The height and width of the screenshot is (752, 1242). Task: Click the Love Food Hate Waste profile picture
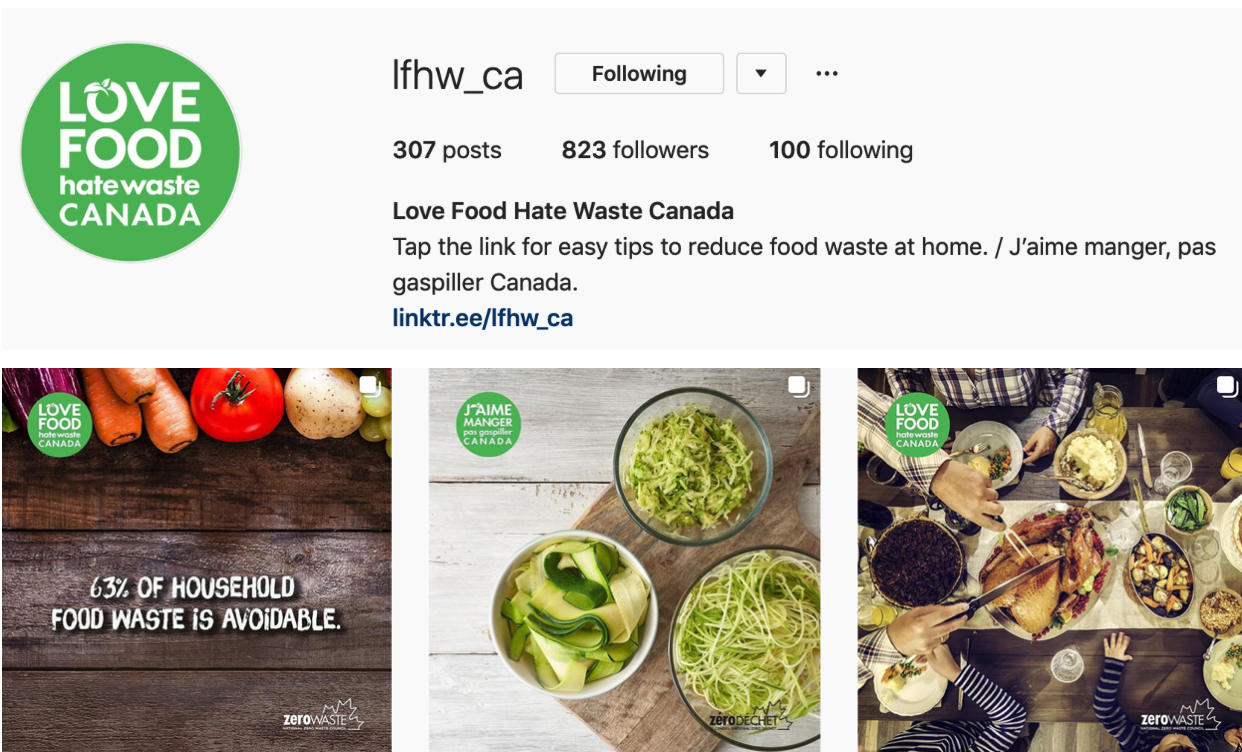point(131,153)
